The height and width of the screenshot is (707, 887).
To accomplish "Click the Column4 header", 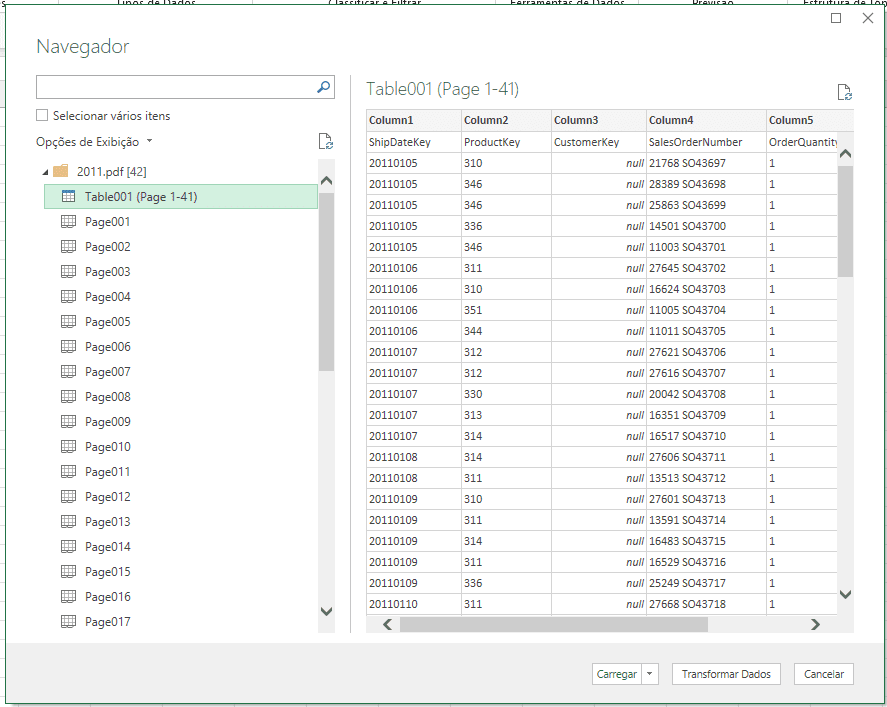I will 707,120.
